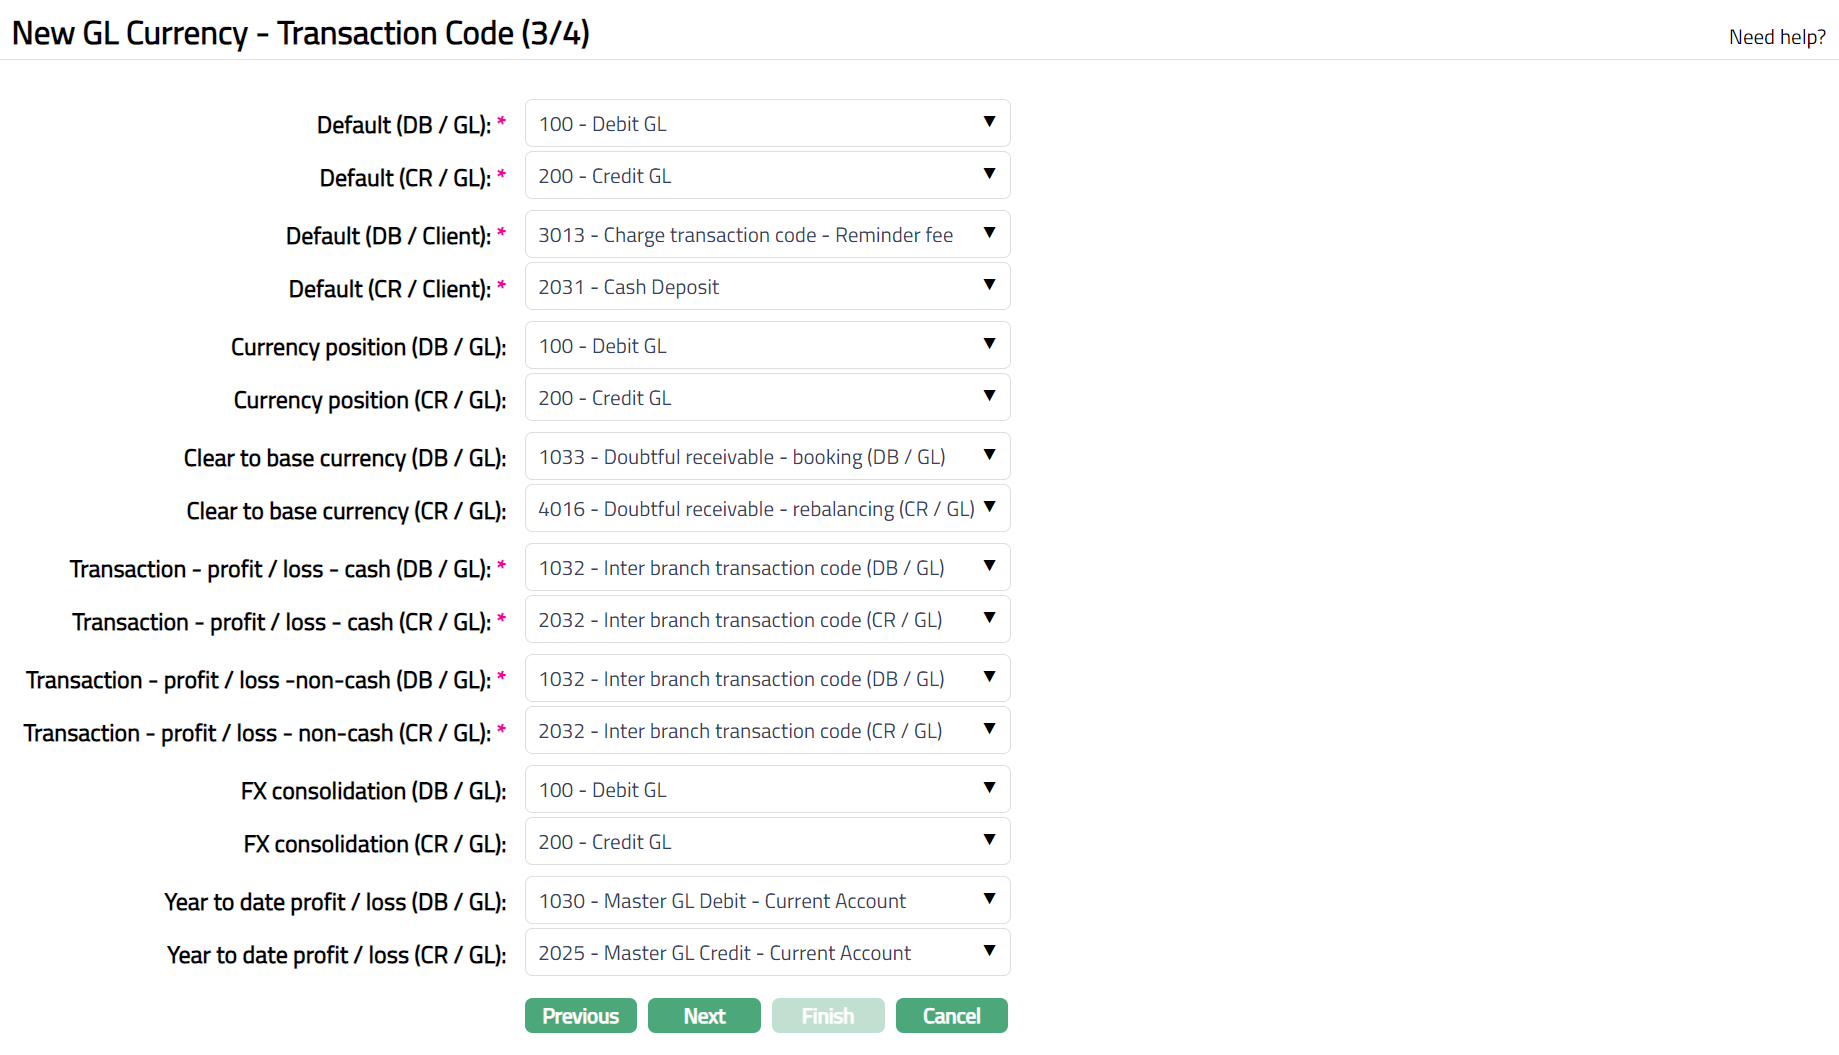
Task: Expand the Default (DB / Client) dropdown
Action: (767, 235)
